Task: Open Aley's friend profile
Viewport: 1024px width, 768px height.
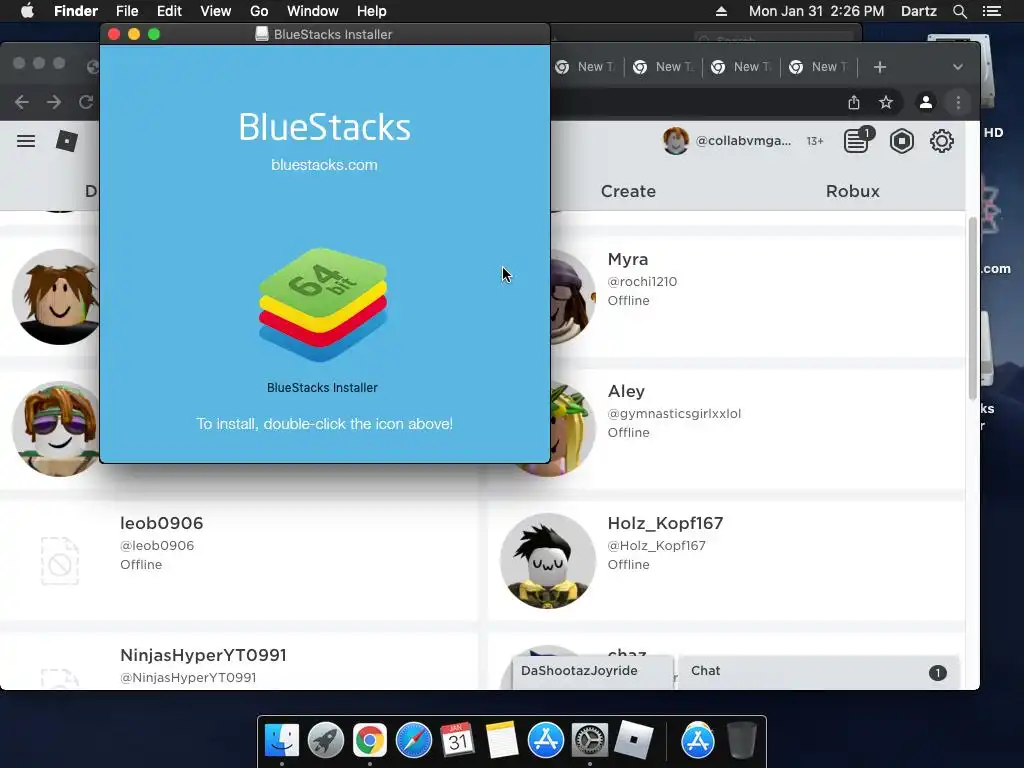Action: (x=626, y=391)
